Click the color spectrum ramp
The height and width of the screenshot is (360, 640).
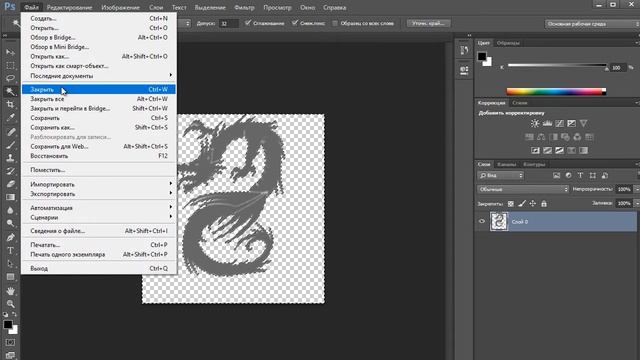tap(556, 91)
